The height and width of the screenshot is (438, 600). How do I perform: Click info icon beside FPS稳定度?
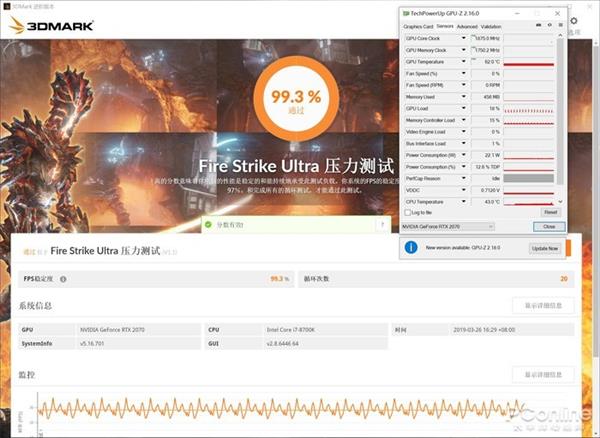[63, 279]
